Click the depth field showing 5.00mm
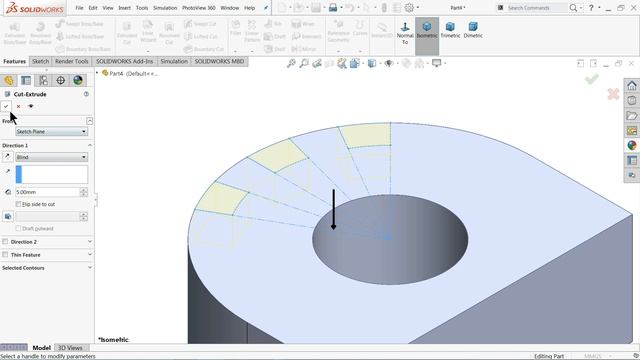The image size is (640, 360). (x=48, y=192)
